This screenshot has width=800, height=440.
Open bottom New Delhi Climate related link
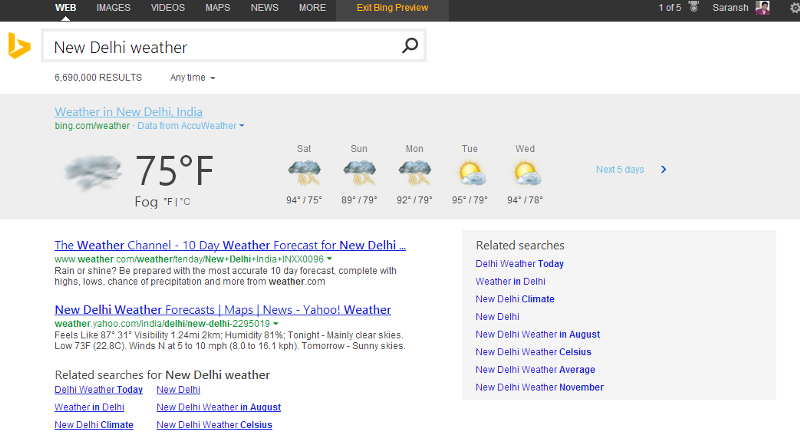click(x=94, y=425)
